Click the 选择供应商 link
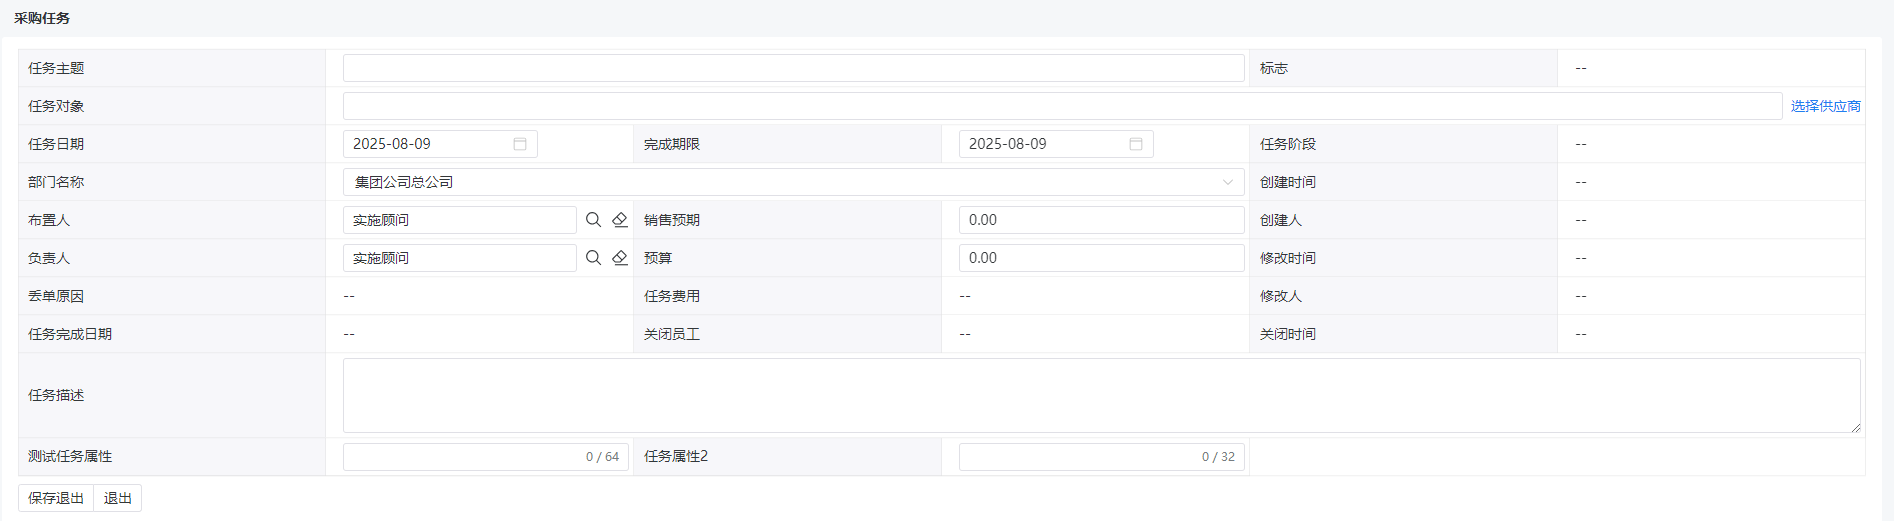This screenshot has height=521, width=1894. point(1825,106)
